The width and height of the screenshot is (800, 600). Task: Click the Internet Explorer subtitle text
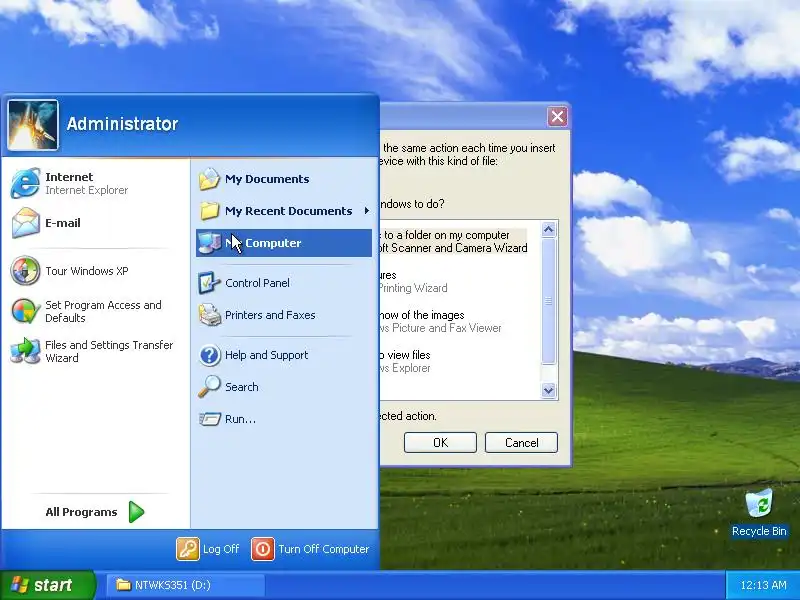tap(87, 190)
